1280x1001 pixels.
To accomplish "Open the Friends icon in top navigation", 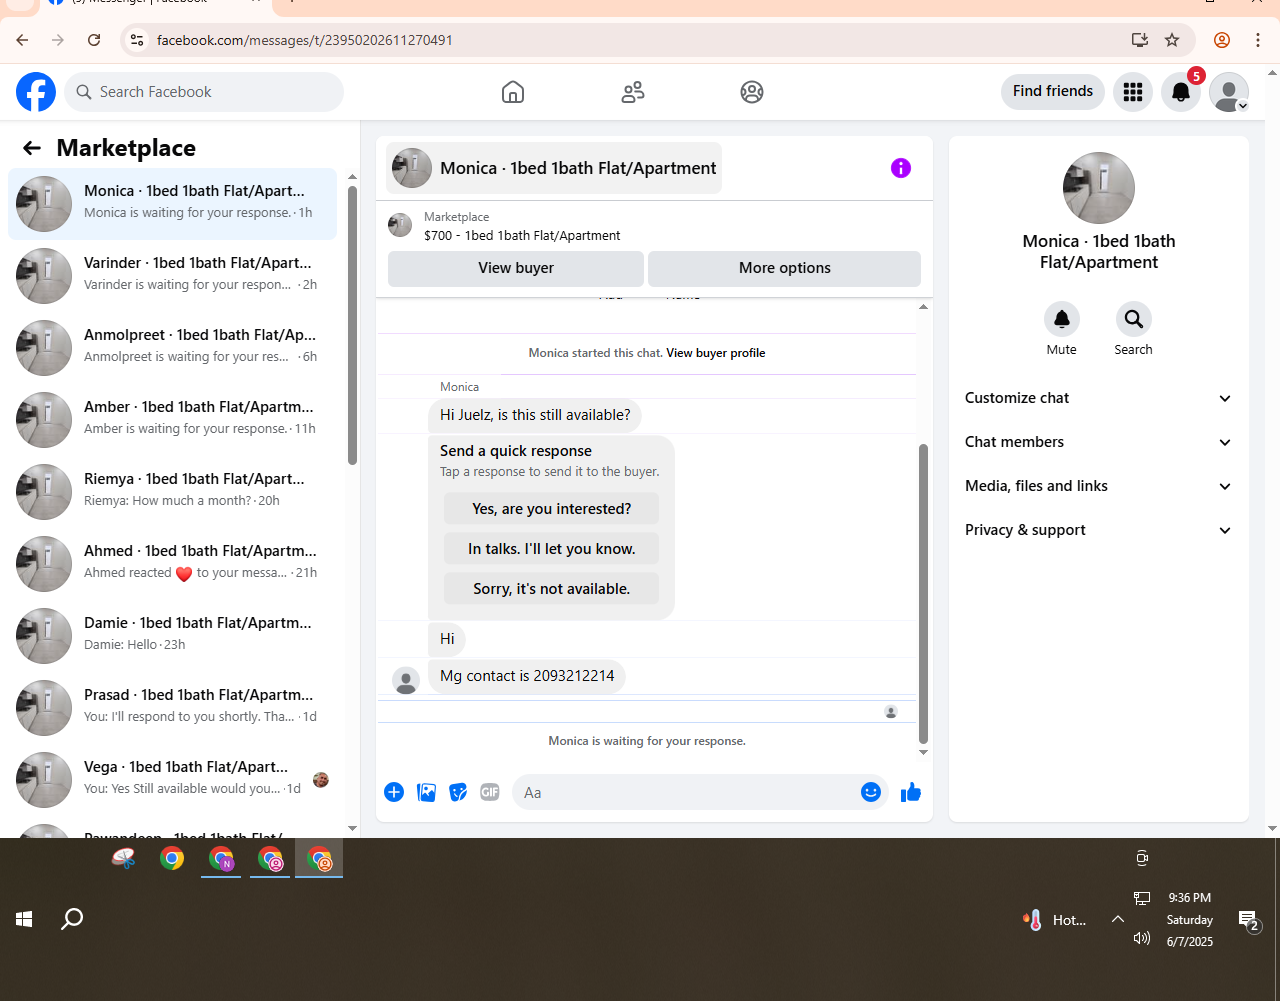I will (633, 92).
